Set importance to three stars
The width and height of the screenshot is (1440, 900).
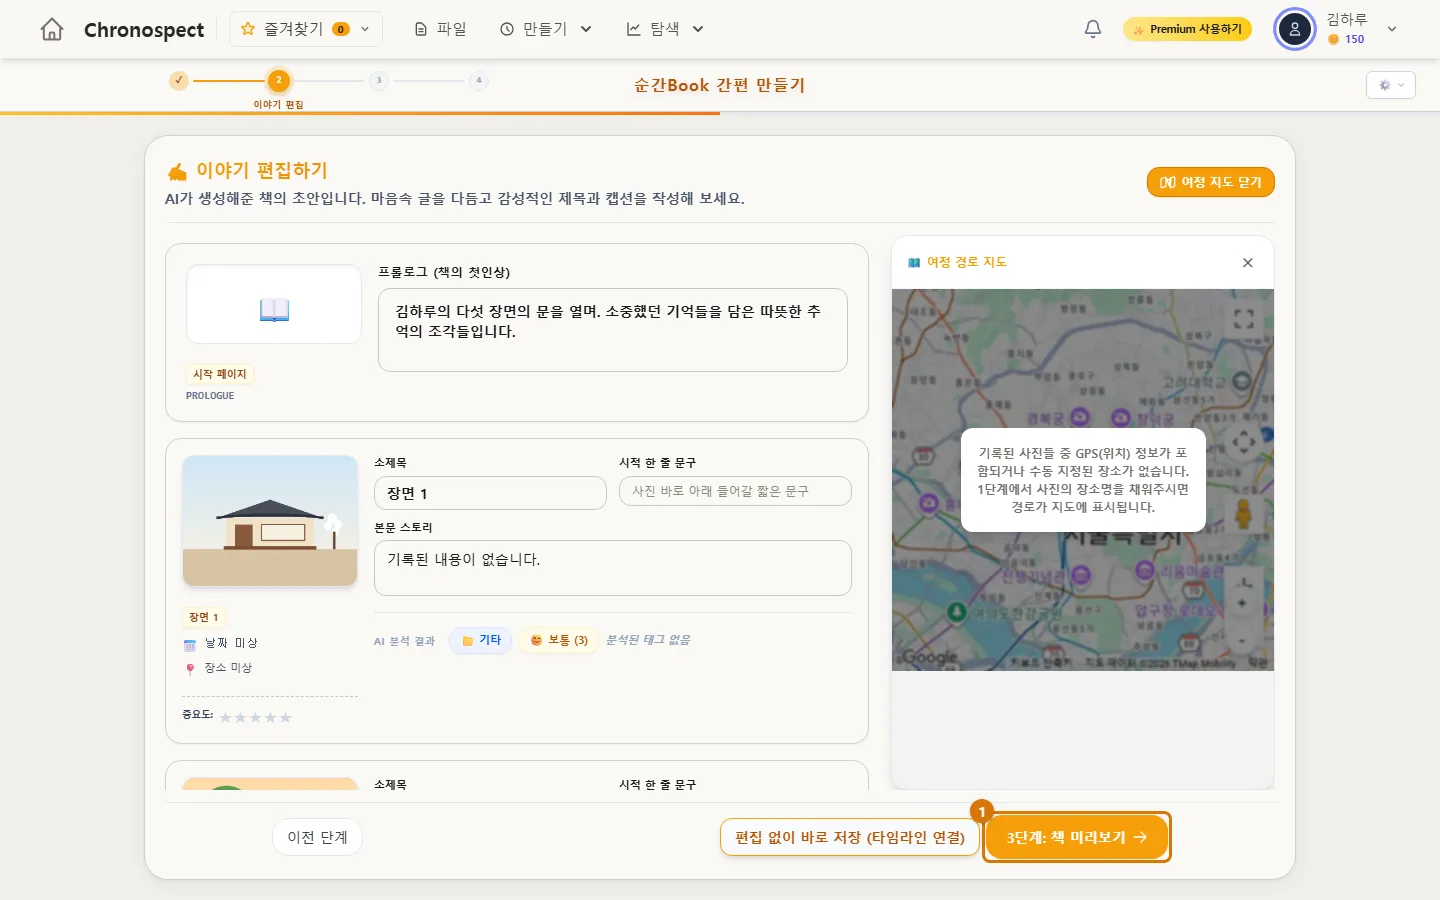point(256,718)
